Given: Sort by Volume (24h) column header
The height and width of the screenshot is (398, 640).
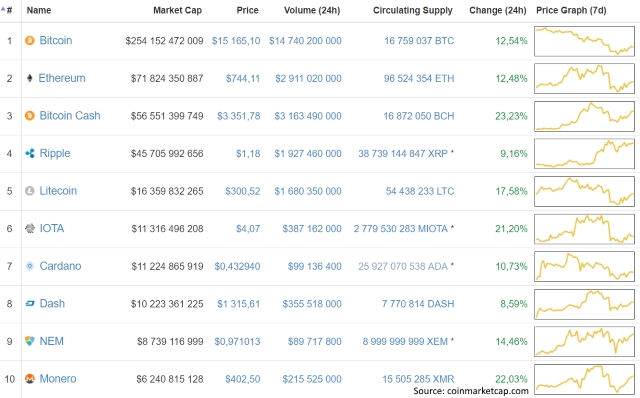Looking at the screenshot, I should (312, 10).
